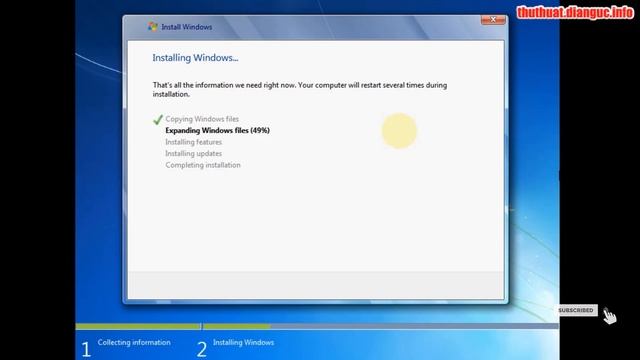The width and height of the screenshot is (640, 360).
Task: Click the Windows logo in title bar
Action: pos(153,27)
